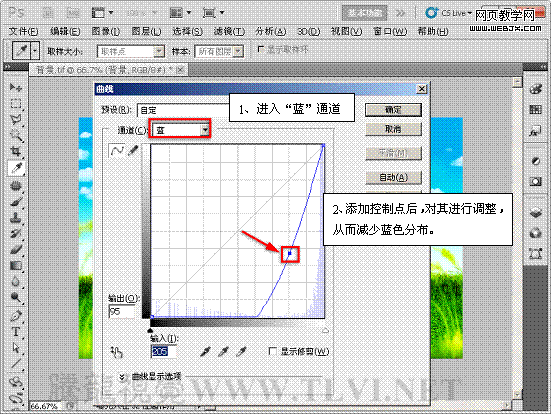551x414 pixels.
Task: Open the Layers panel icon
Action: tap(536, 212)
